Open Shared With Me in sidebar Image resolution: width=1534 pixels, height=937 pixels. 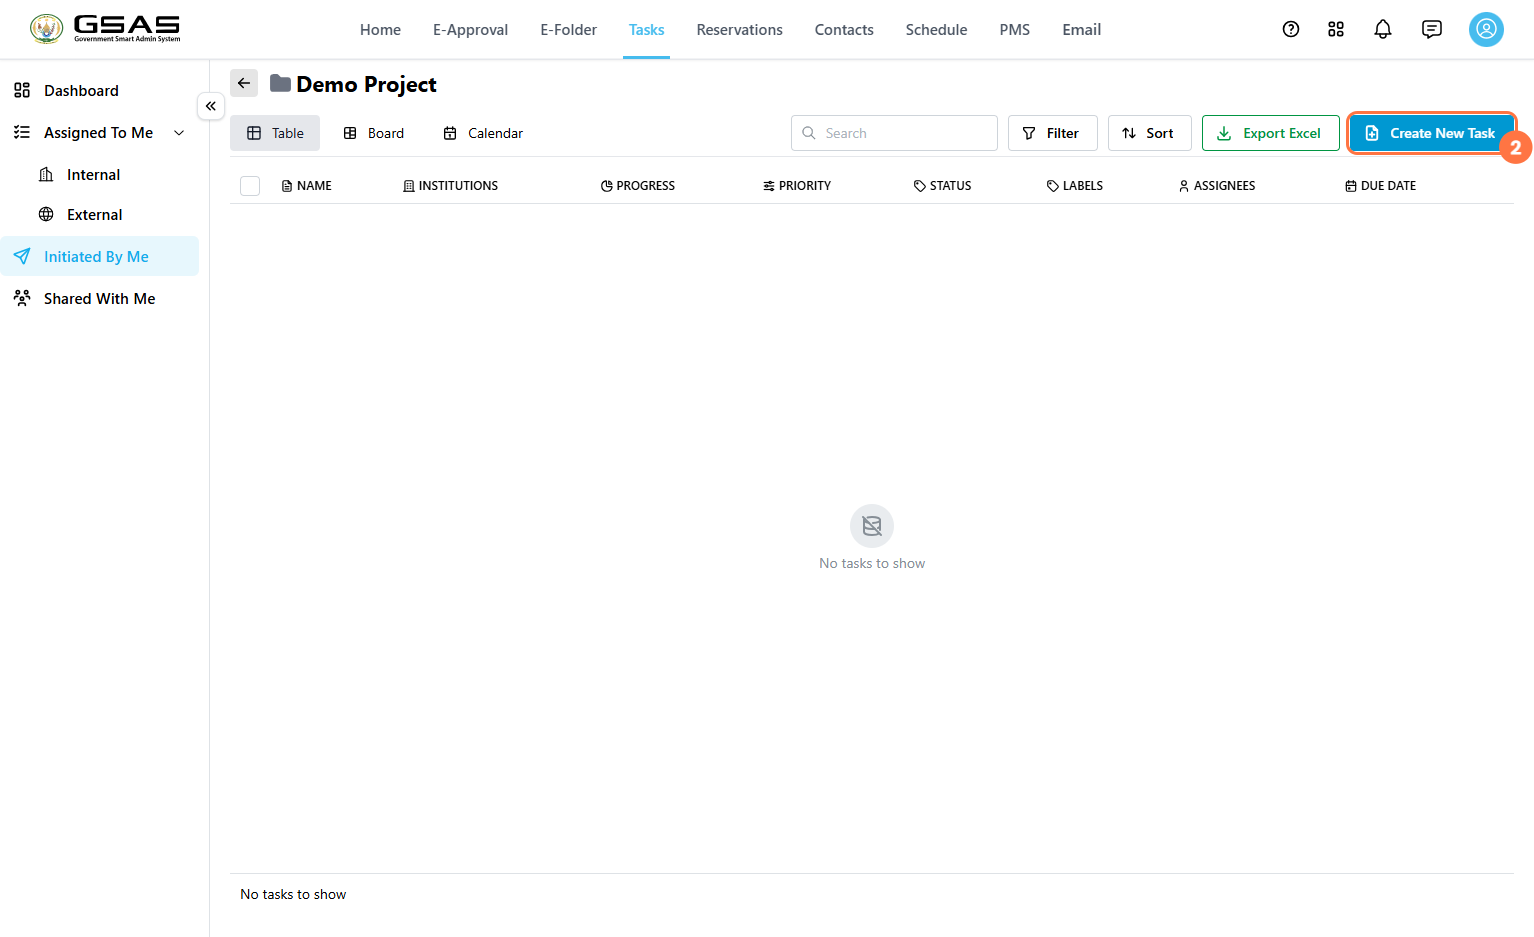point(100,299)
